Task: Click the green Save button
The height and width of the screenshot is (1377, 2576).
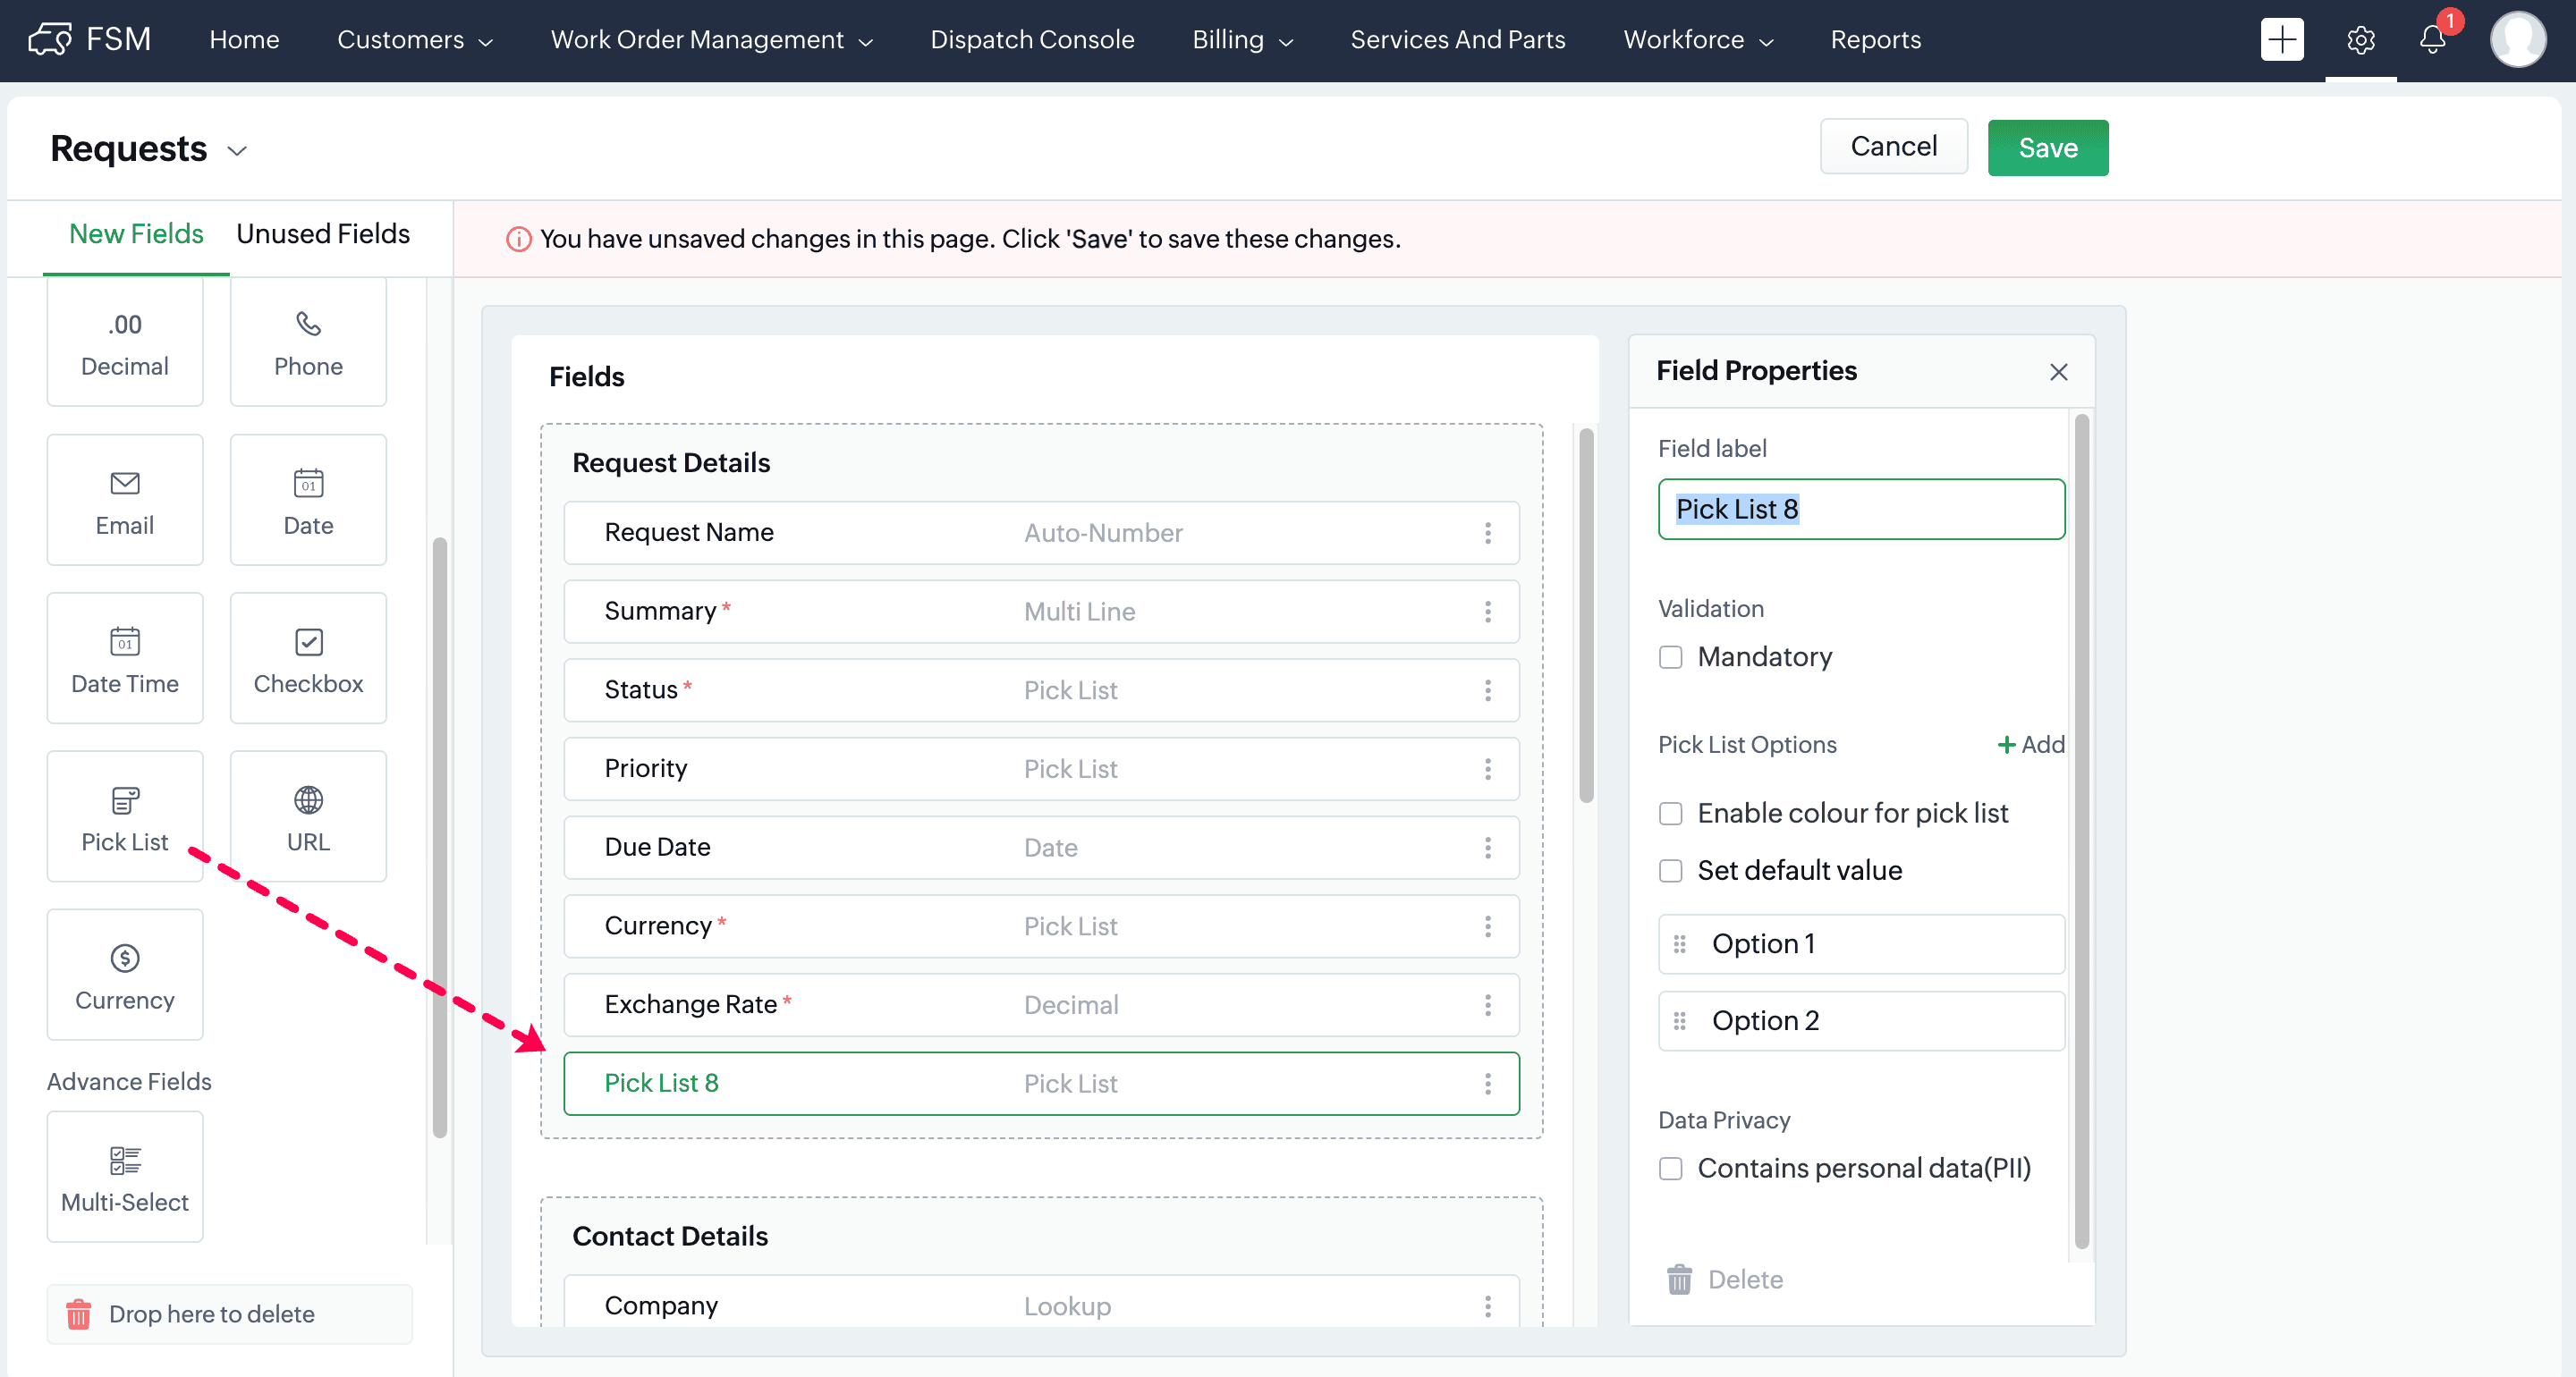Action: click(2047, 148)
